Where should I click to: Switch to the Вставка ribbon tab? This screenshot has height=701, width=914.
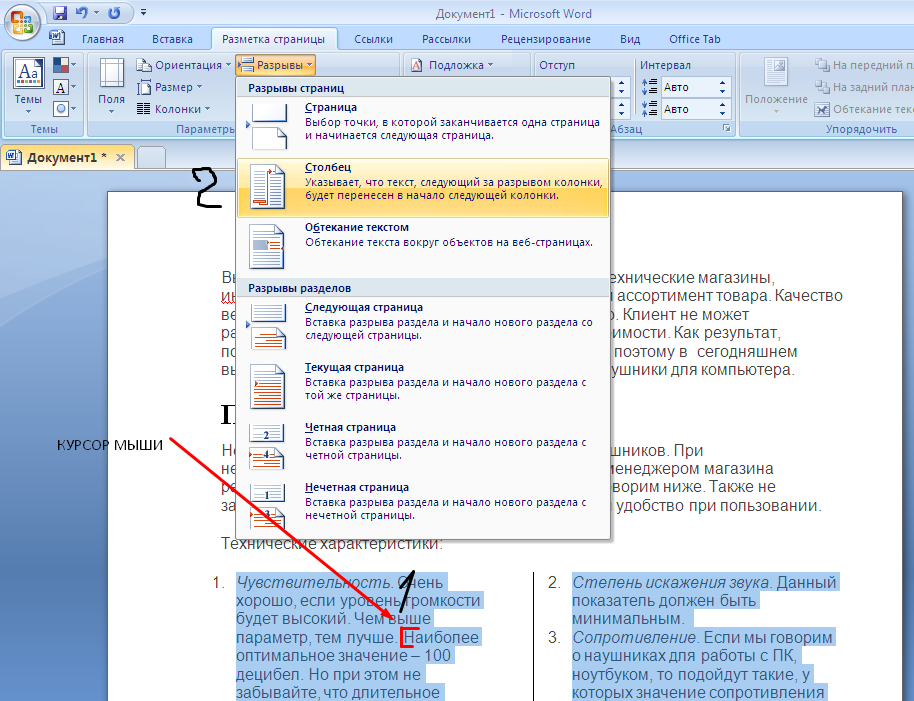(172, 39)
